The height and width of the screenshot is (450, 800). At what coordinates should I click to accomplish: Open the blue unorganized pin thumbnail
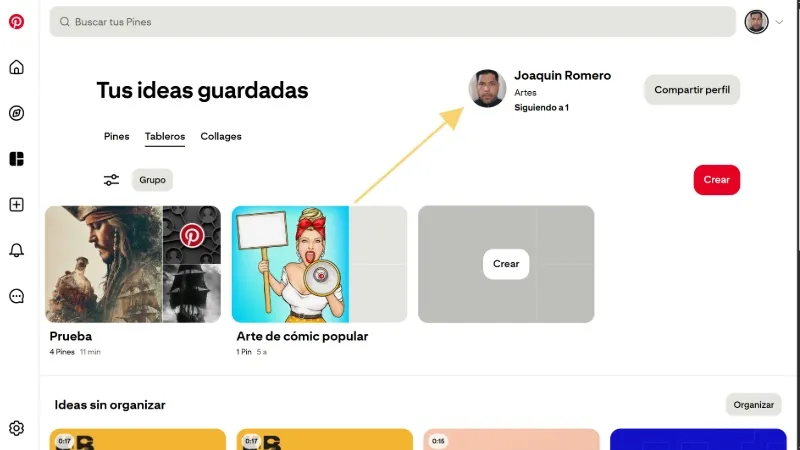tap(698, 439)
